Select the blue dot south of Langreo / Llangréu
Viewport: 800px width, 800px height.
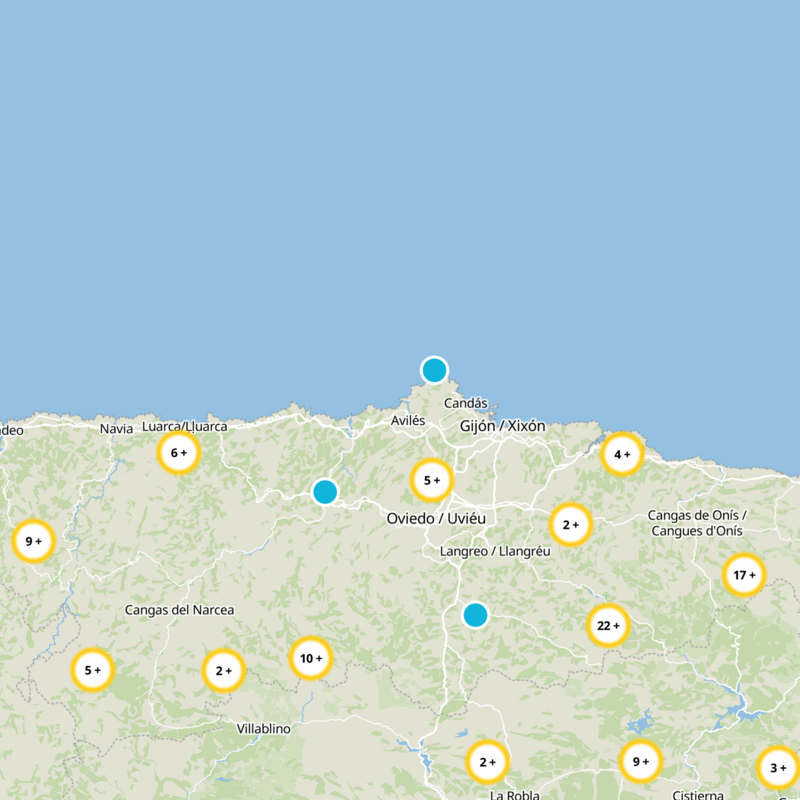474,616
